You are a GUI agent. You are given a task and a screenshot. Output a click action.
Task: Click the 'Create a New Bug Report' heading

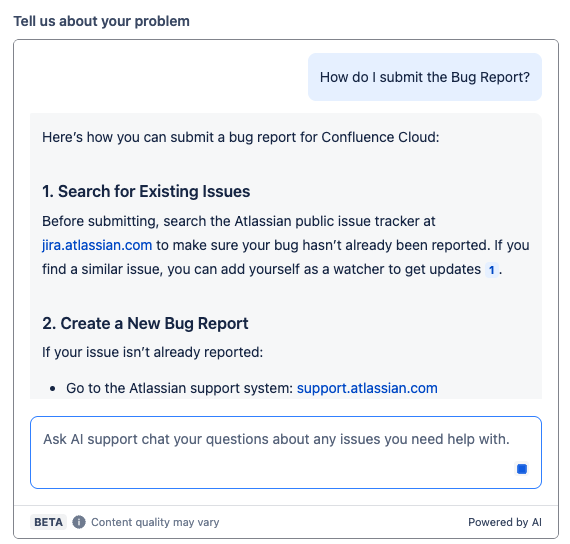145,323
